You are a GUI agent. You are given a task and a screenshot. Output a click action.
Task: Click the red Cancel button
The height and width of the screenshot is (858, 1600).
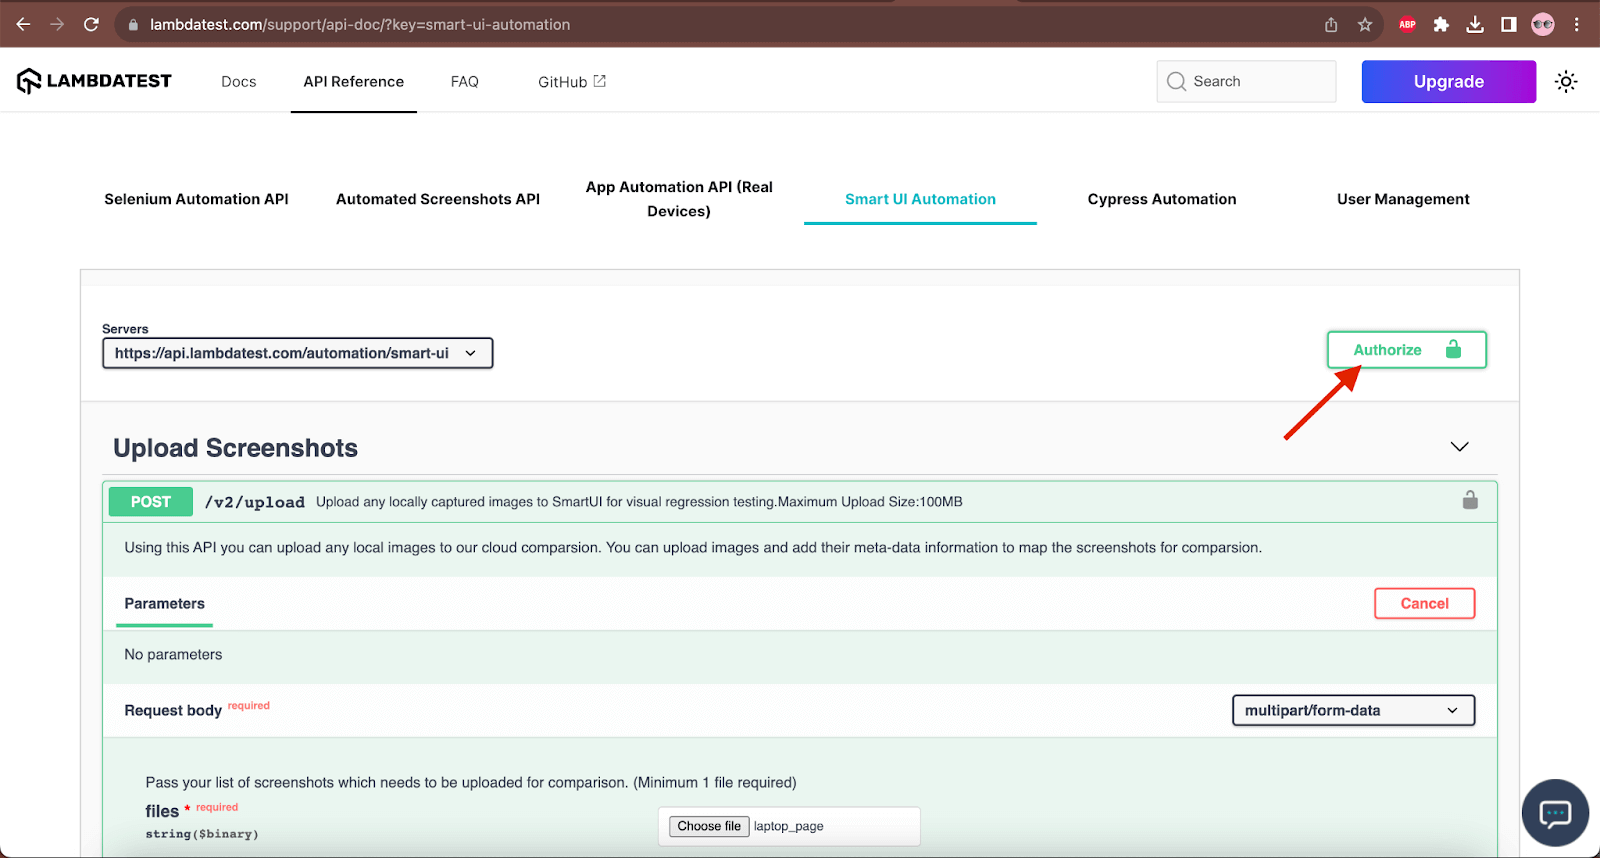[1424, 604]
